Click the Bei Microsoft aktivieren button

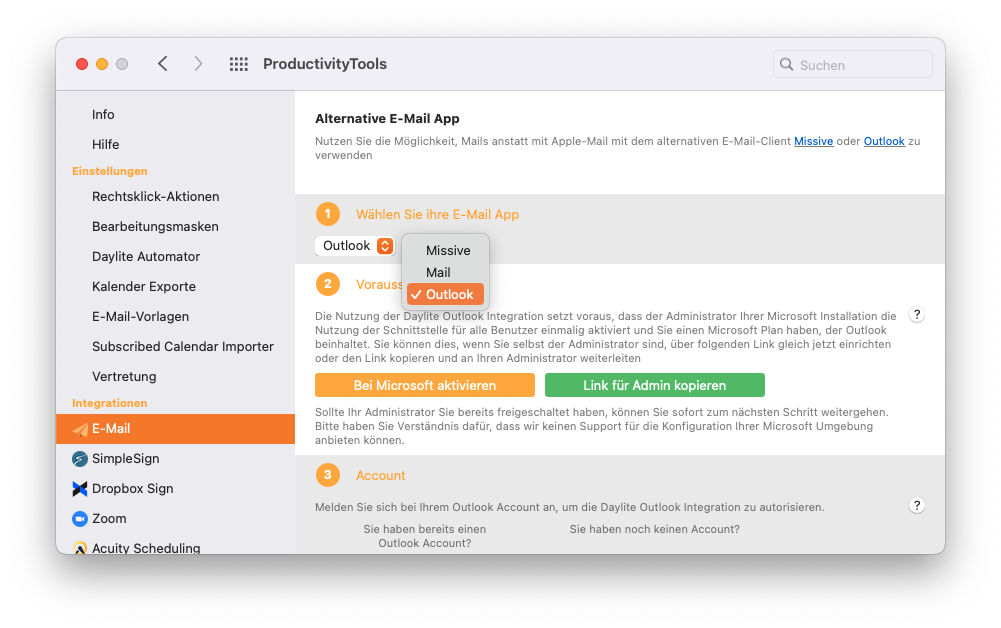[425, 385]
